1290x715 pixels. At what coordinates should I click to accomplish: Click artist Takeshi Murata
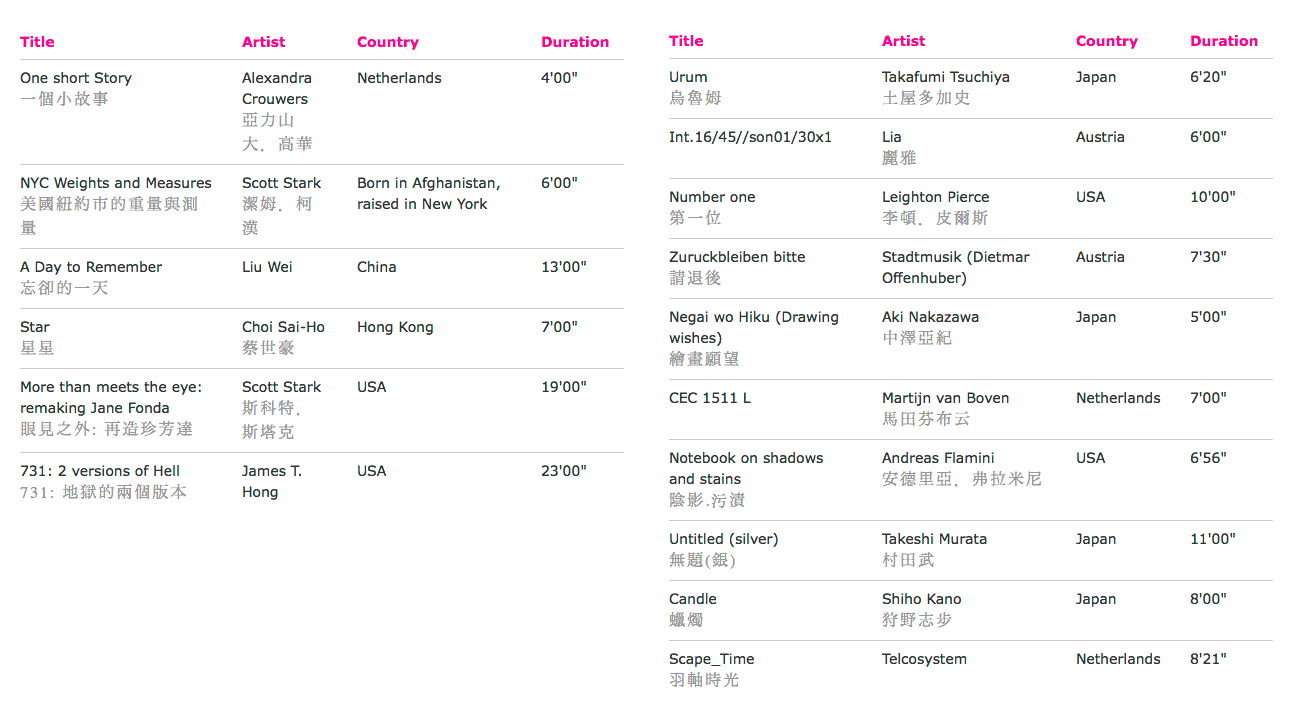(934, 539)
